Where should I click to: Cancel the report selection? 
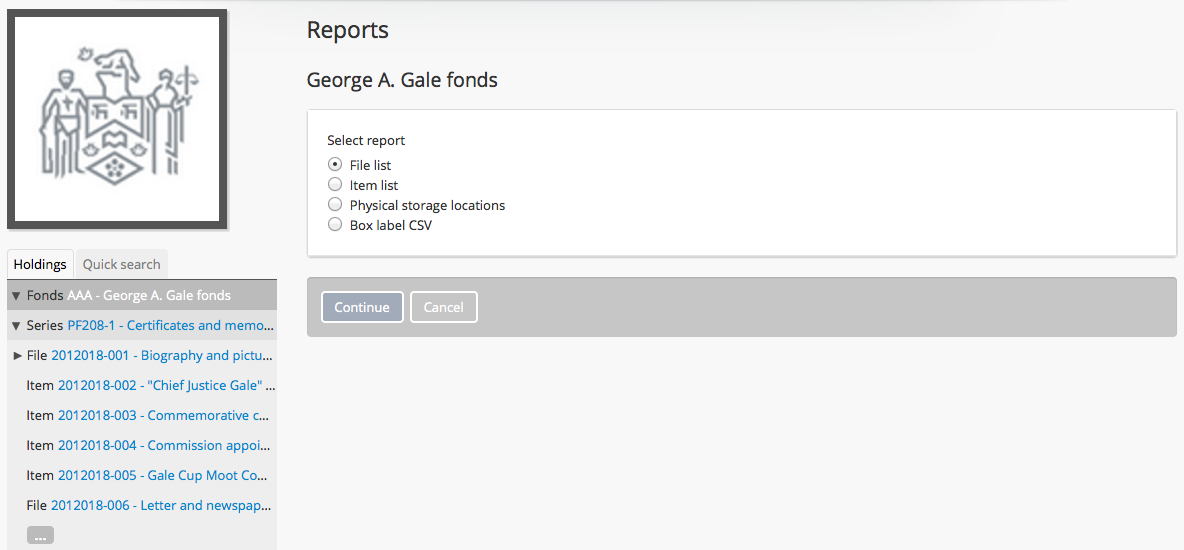443,307
